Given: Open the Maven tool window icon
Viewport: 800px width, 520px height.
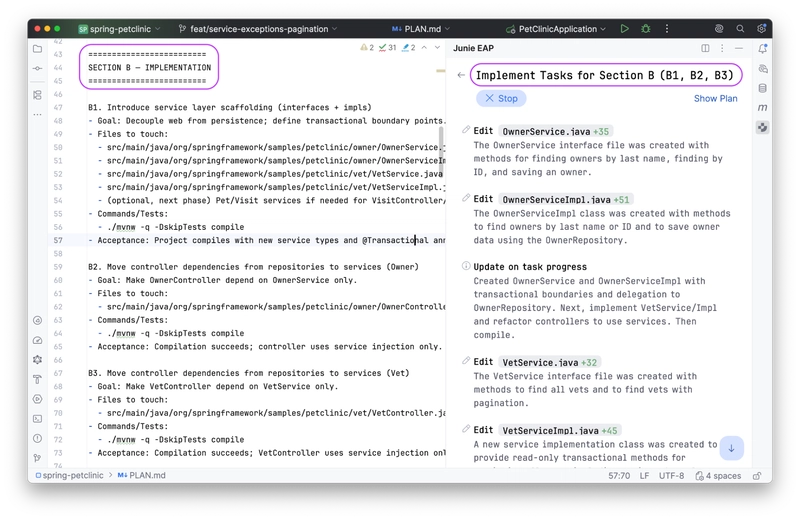Looking at the screenshot, I should point(762,107).
